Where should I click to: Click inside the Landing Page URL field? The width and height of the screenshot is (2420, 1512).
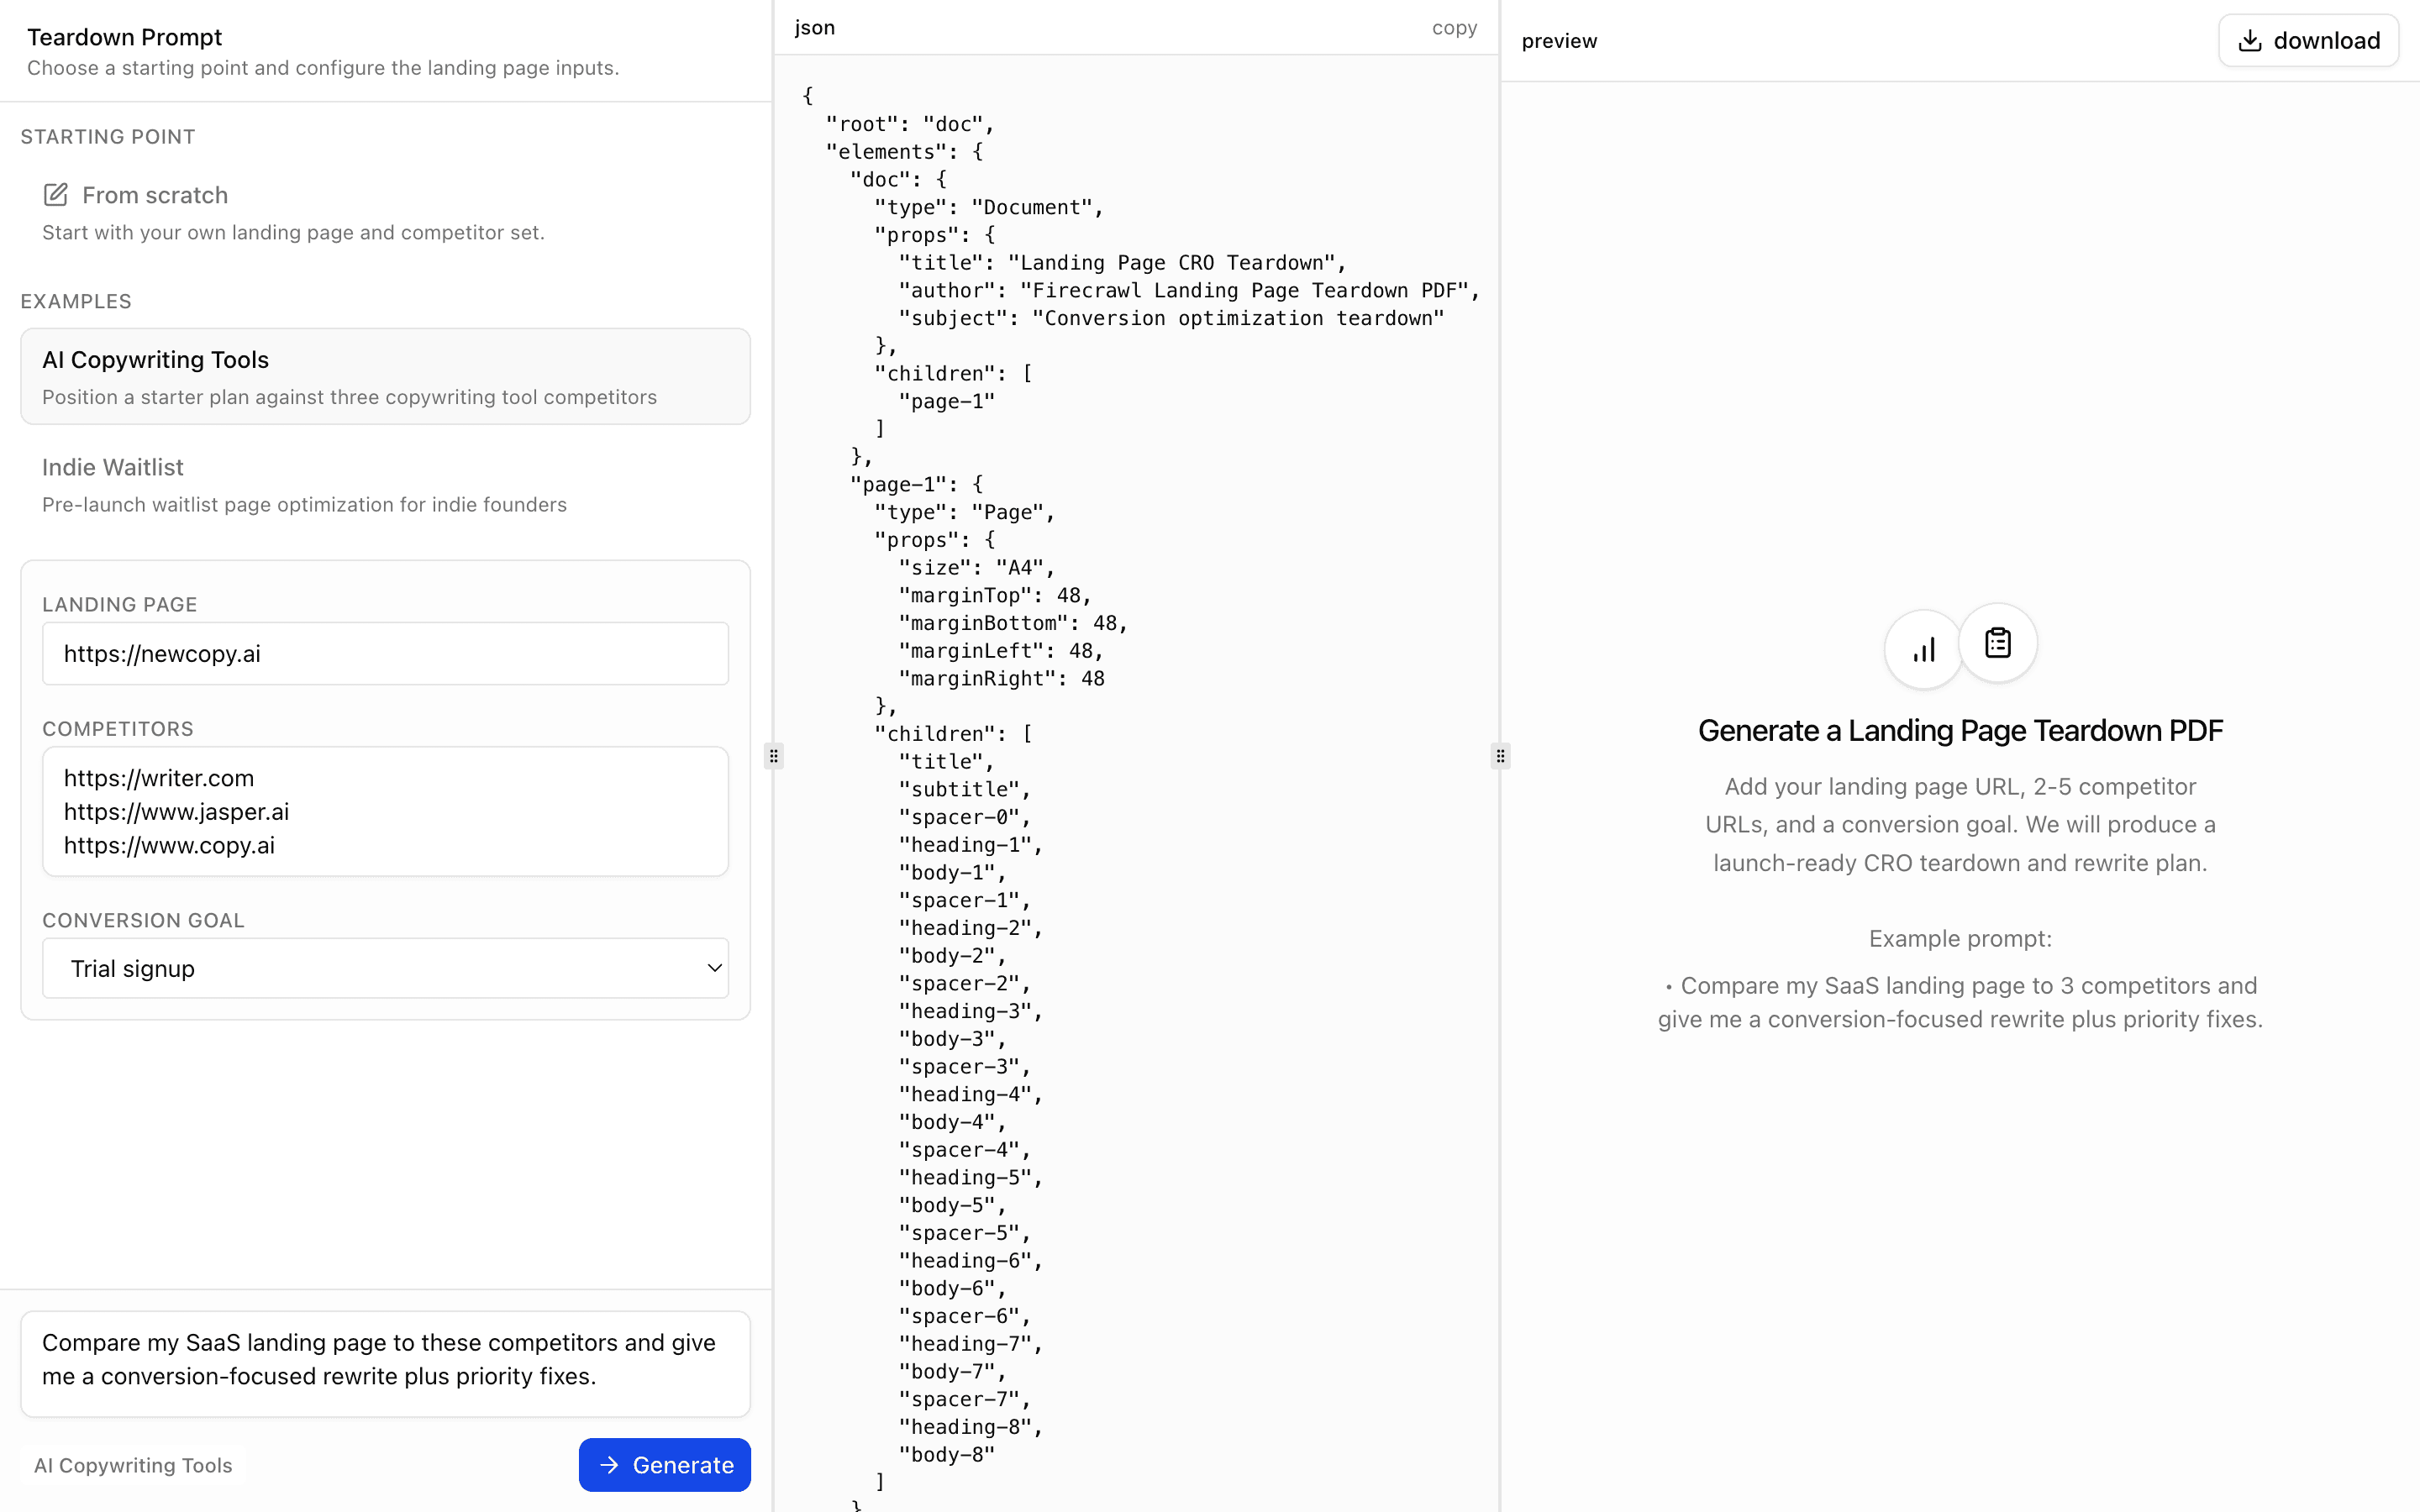tap(385, 653)
